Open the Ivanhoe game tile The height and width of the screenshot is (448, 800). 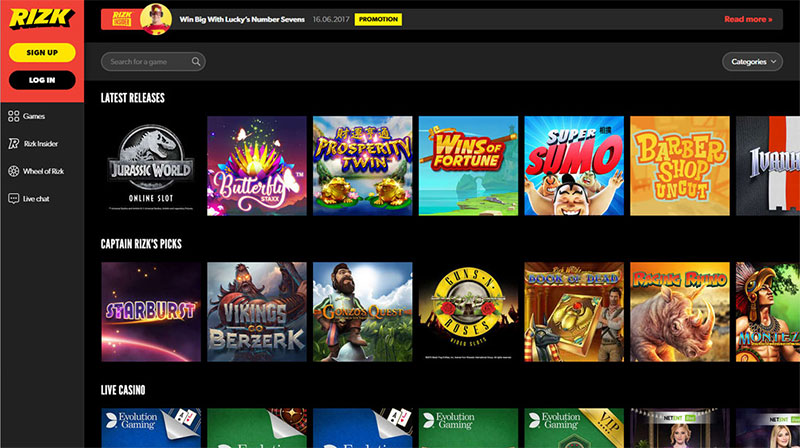[x=768, y=166]
